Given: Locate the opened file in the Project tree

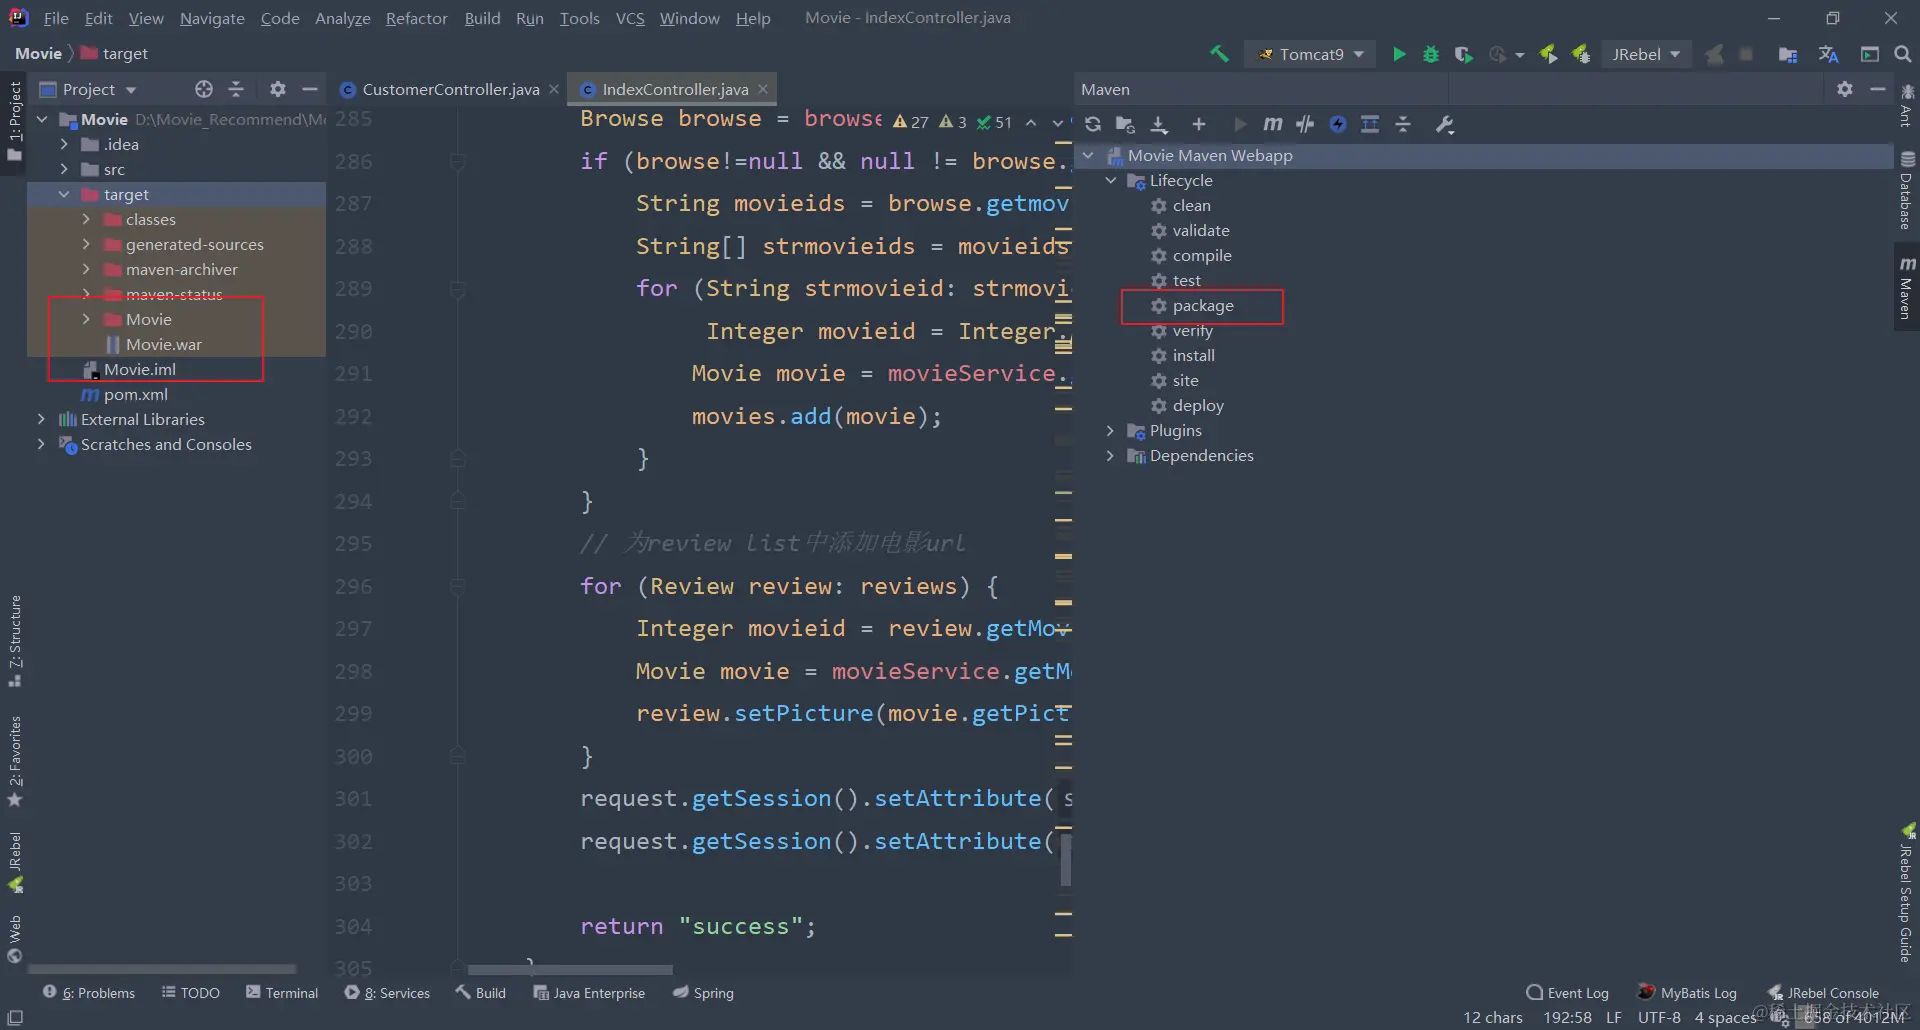Looking at the screenshot, I should pyautogui.click(x=204, y=89).
